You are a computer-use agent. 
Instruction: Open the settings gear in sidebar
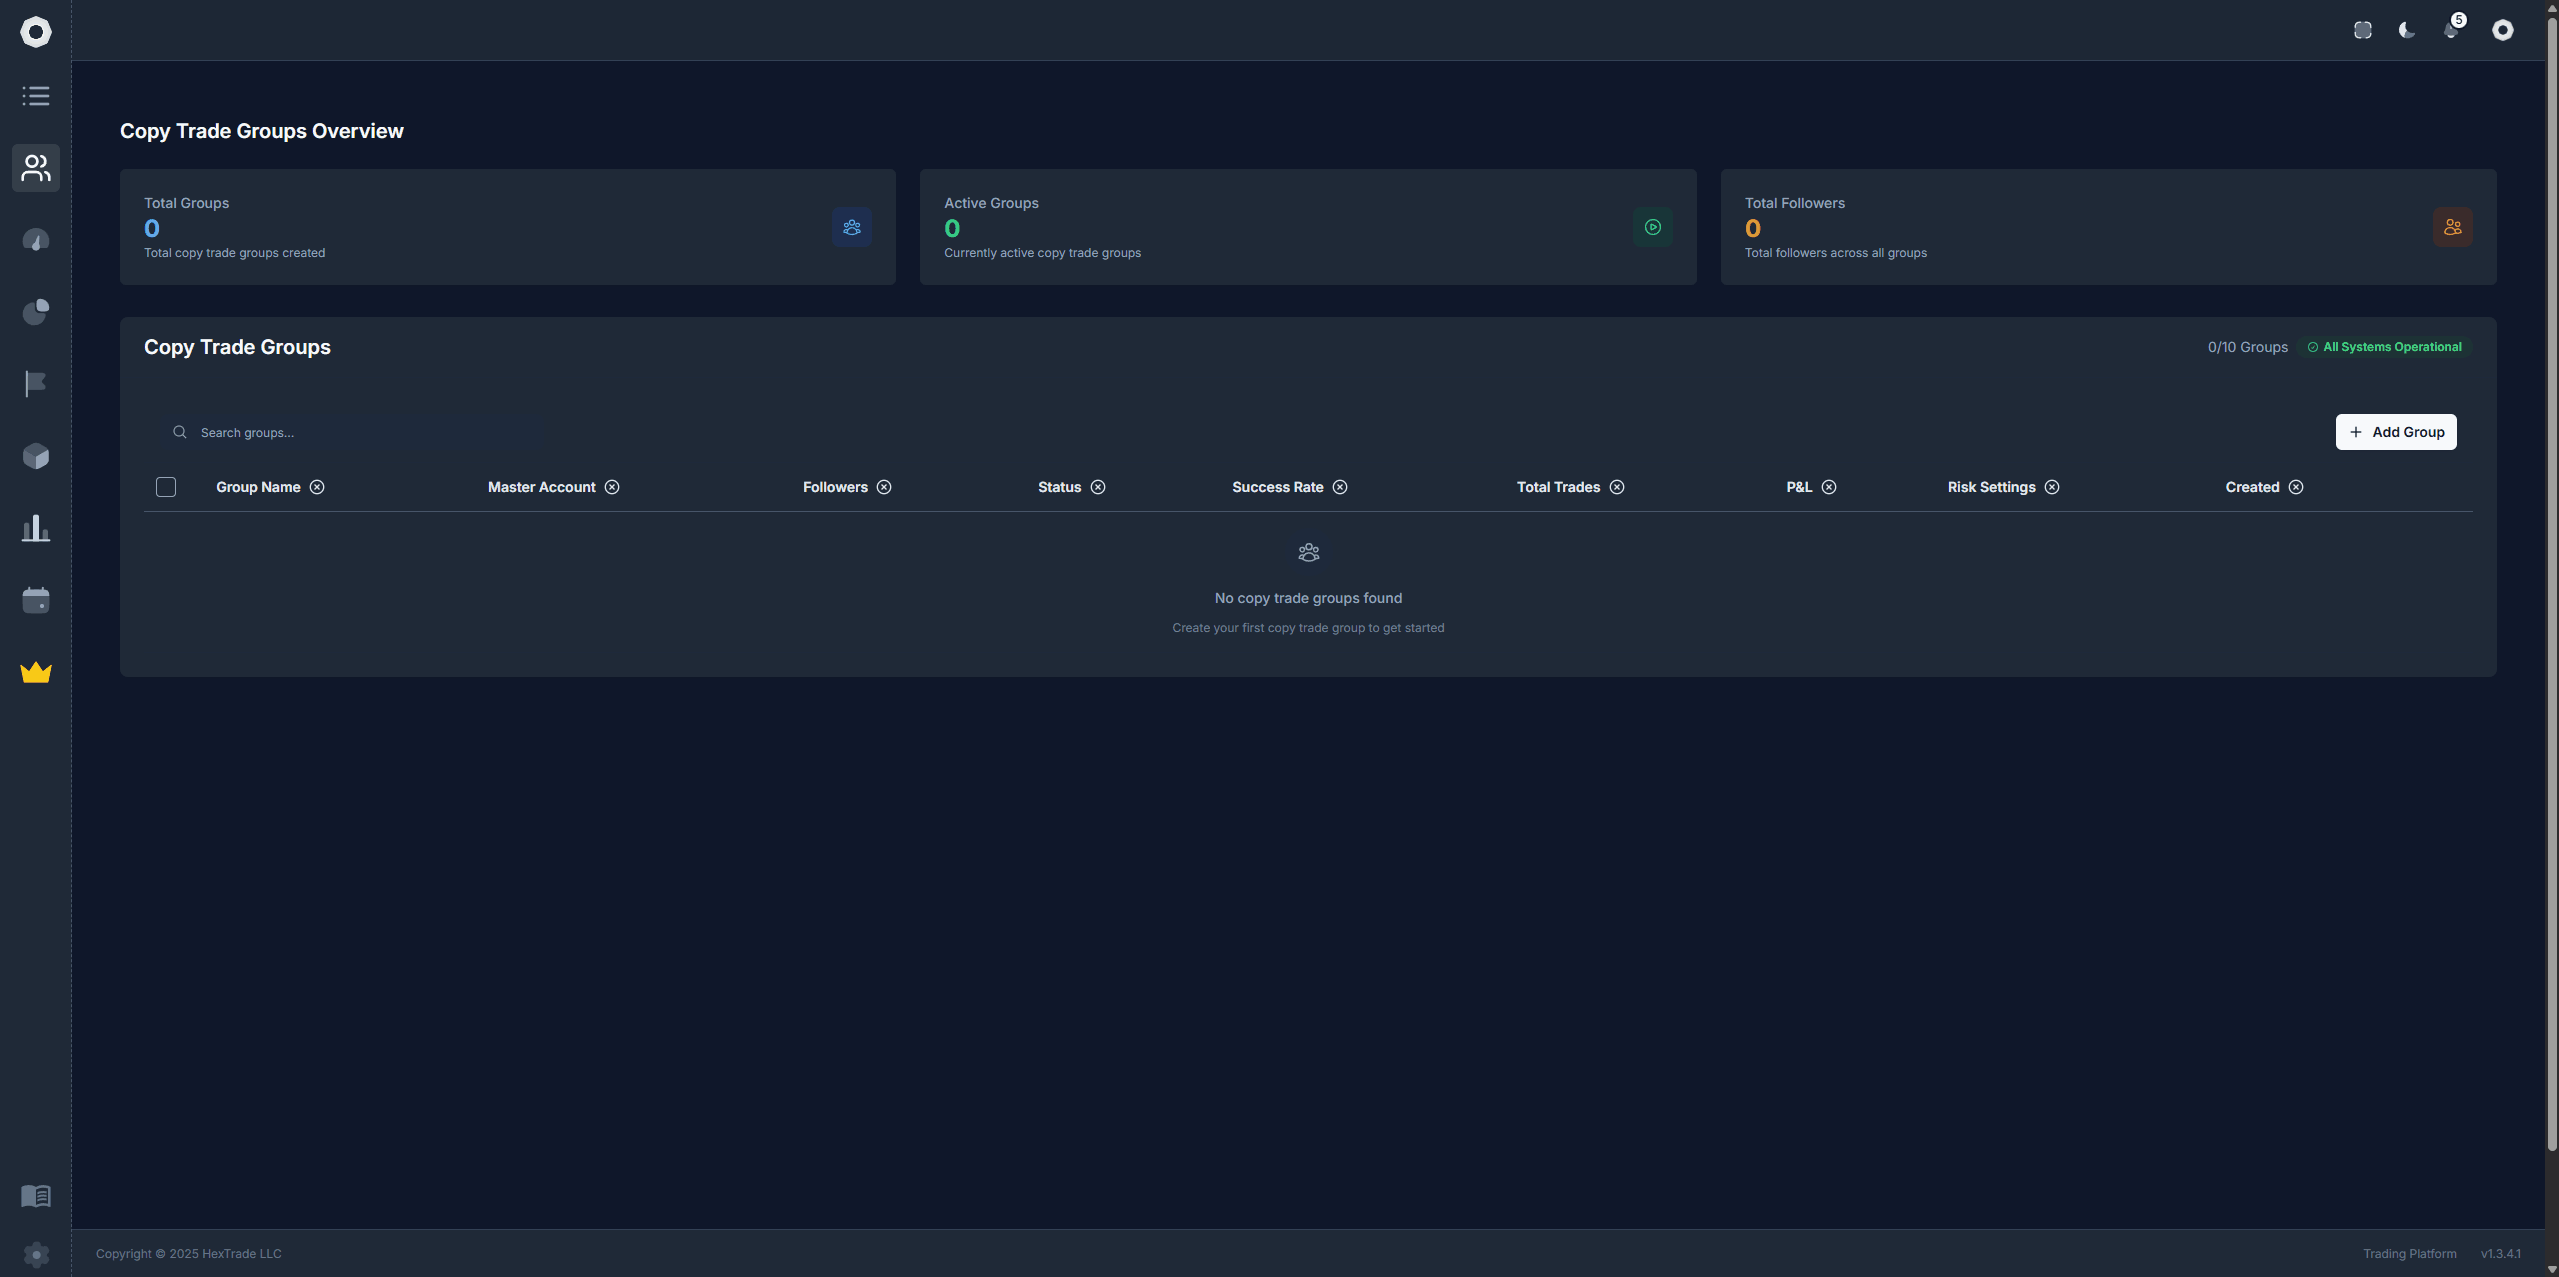point(36,1254)
